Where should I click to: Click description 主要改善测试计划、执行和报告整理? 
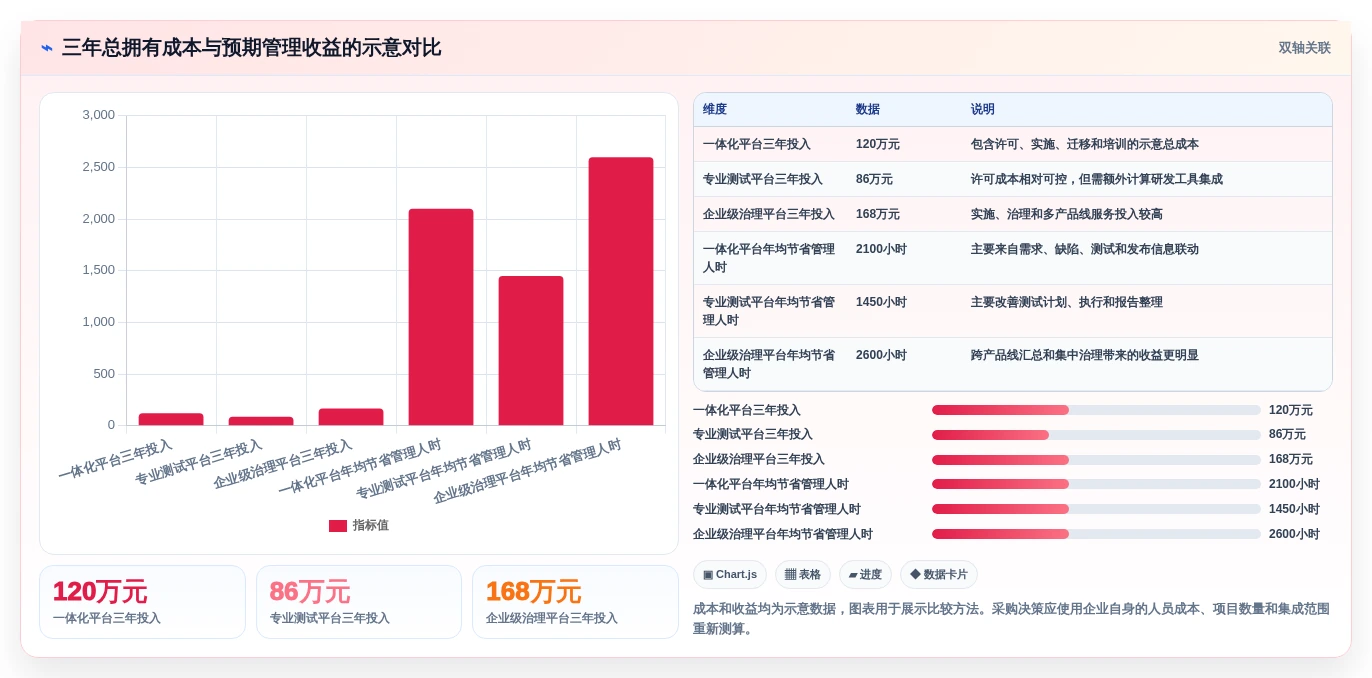pos(1067,302)
